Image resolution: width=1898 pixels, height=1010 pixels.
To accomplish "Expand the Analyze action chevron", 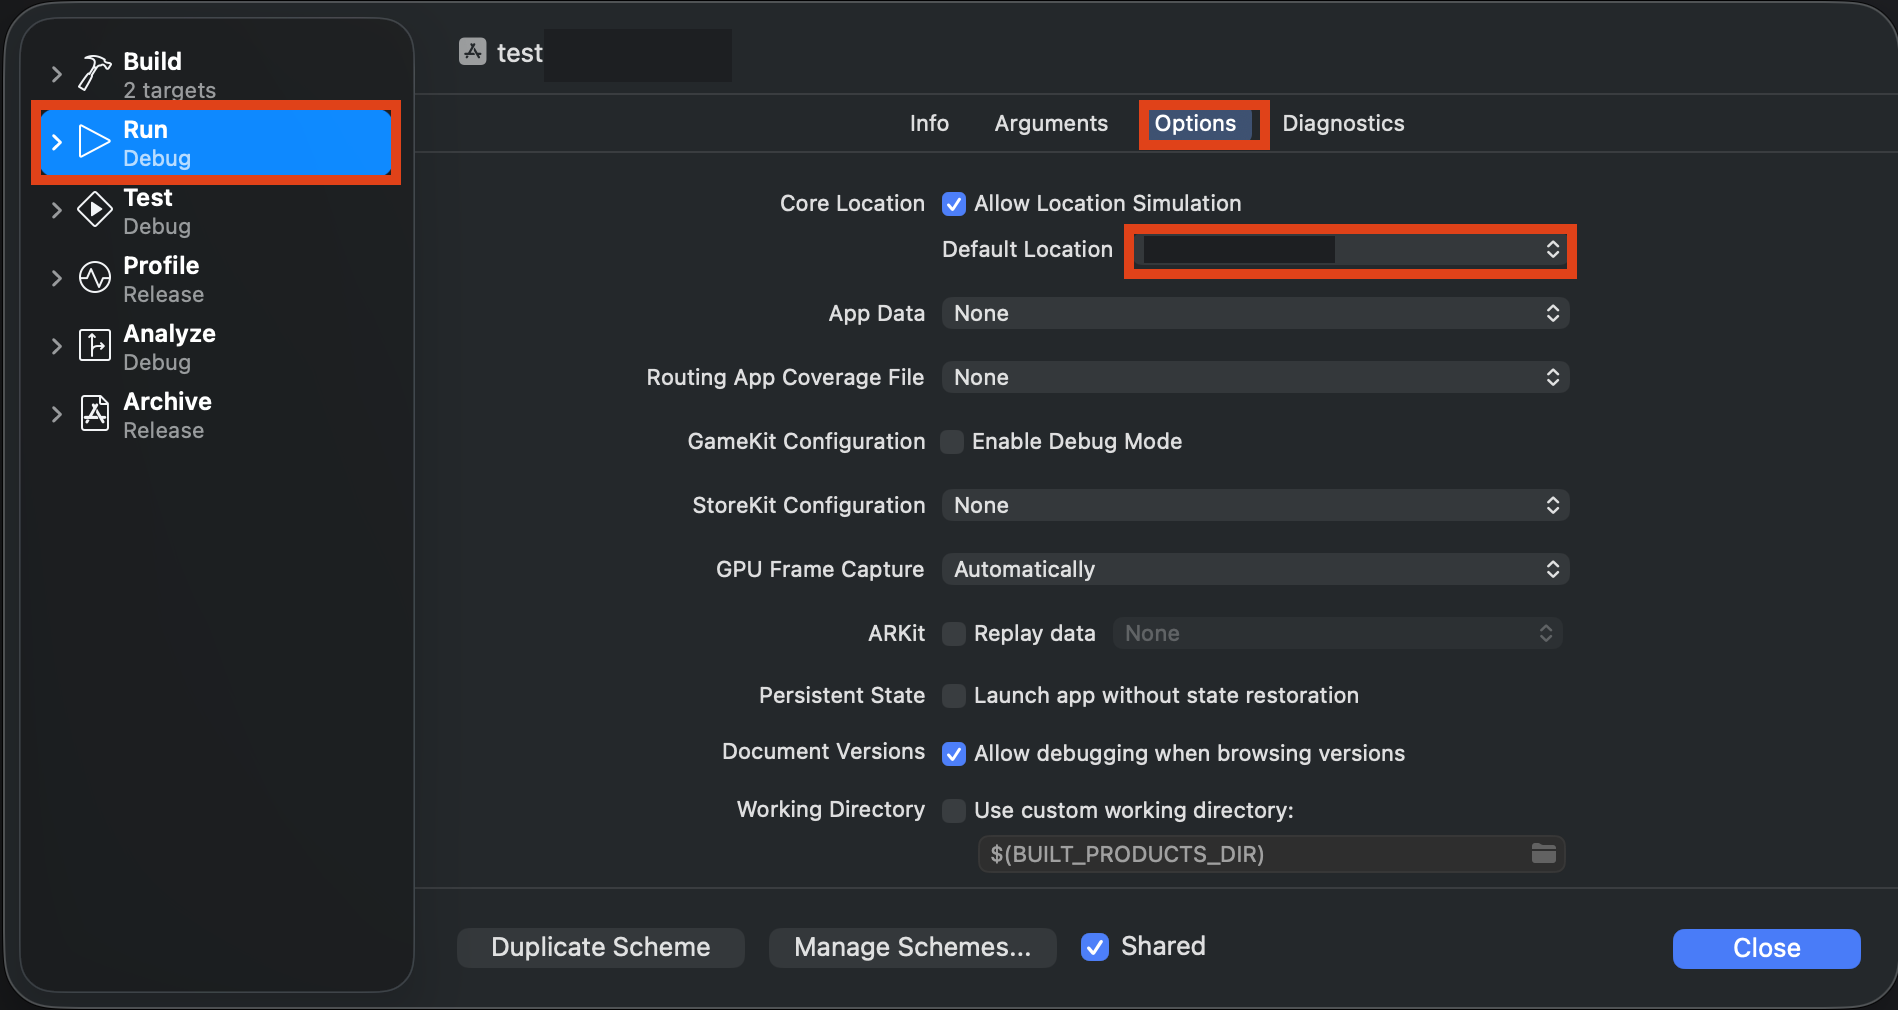I will point(57,346).
